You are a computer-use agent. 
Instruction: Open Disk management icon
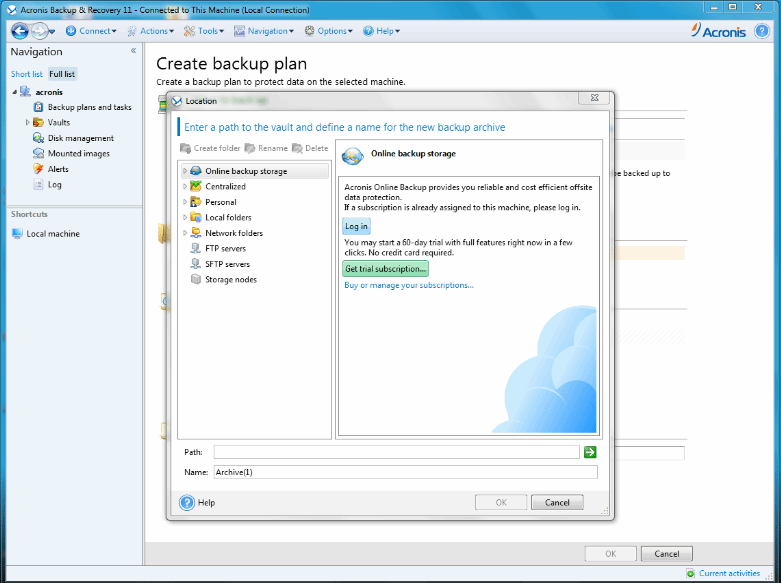pyautogui.click(x=38, y=138)
